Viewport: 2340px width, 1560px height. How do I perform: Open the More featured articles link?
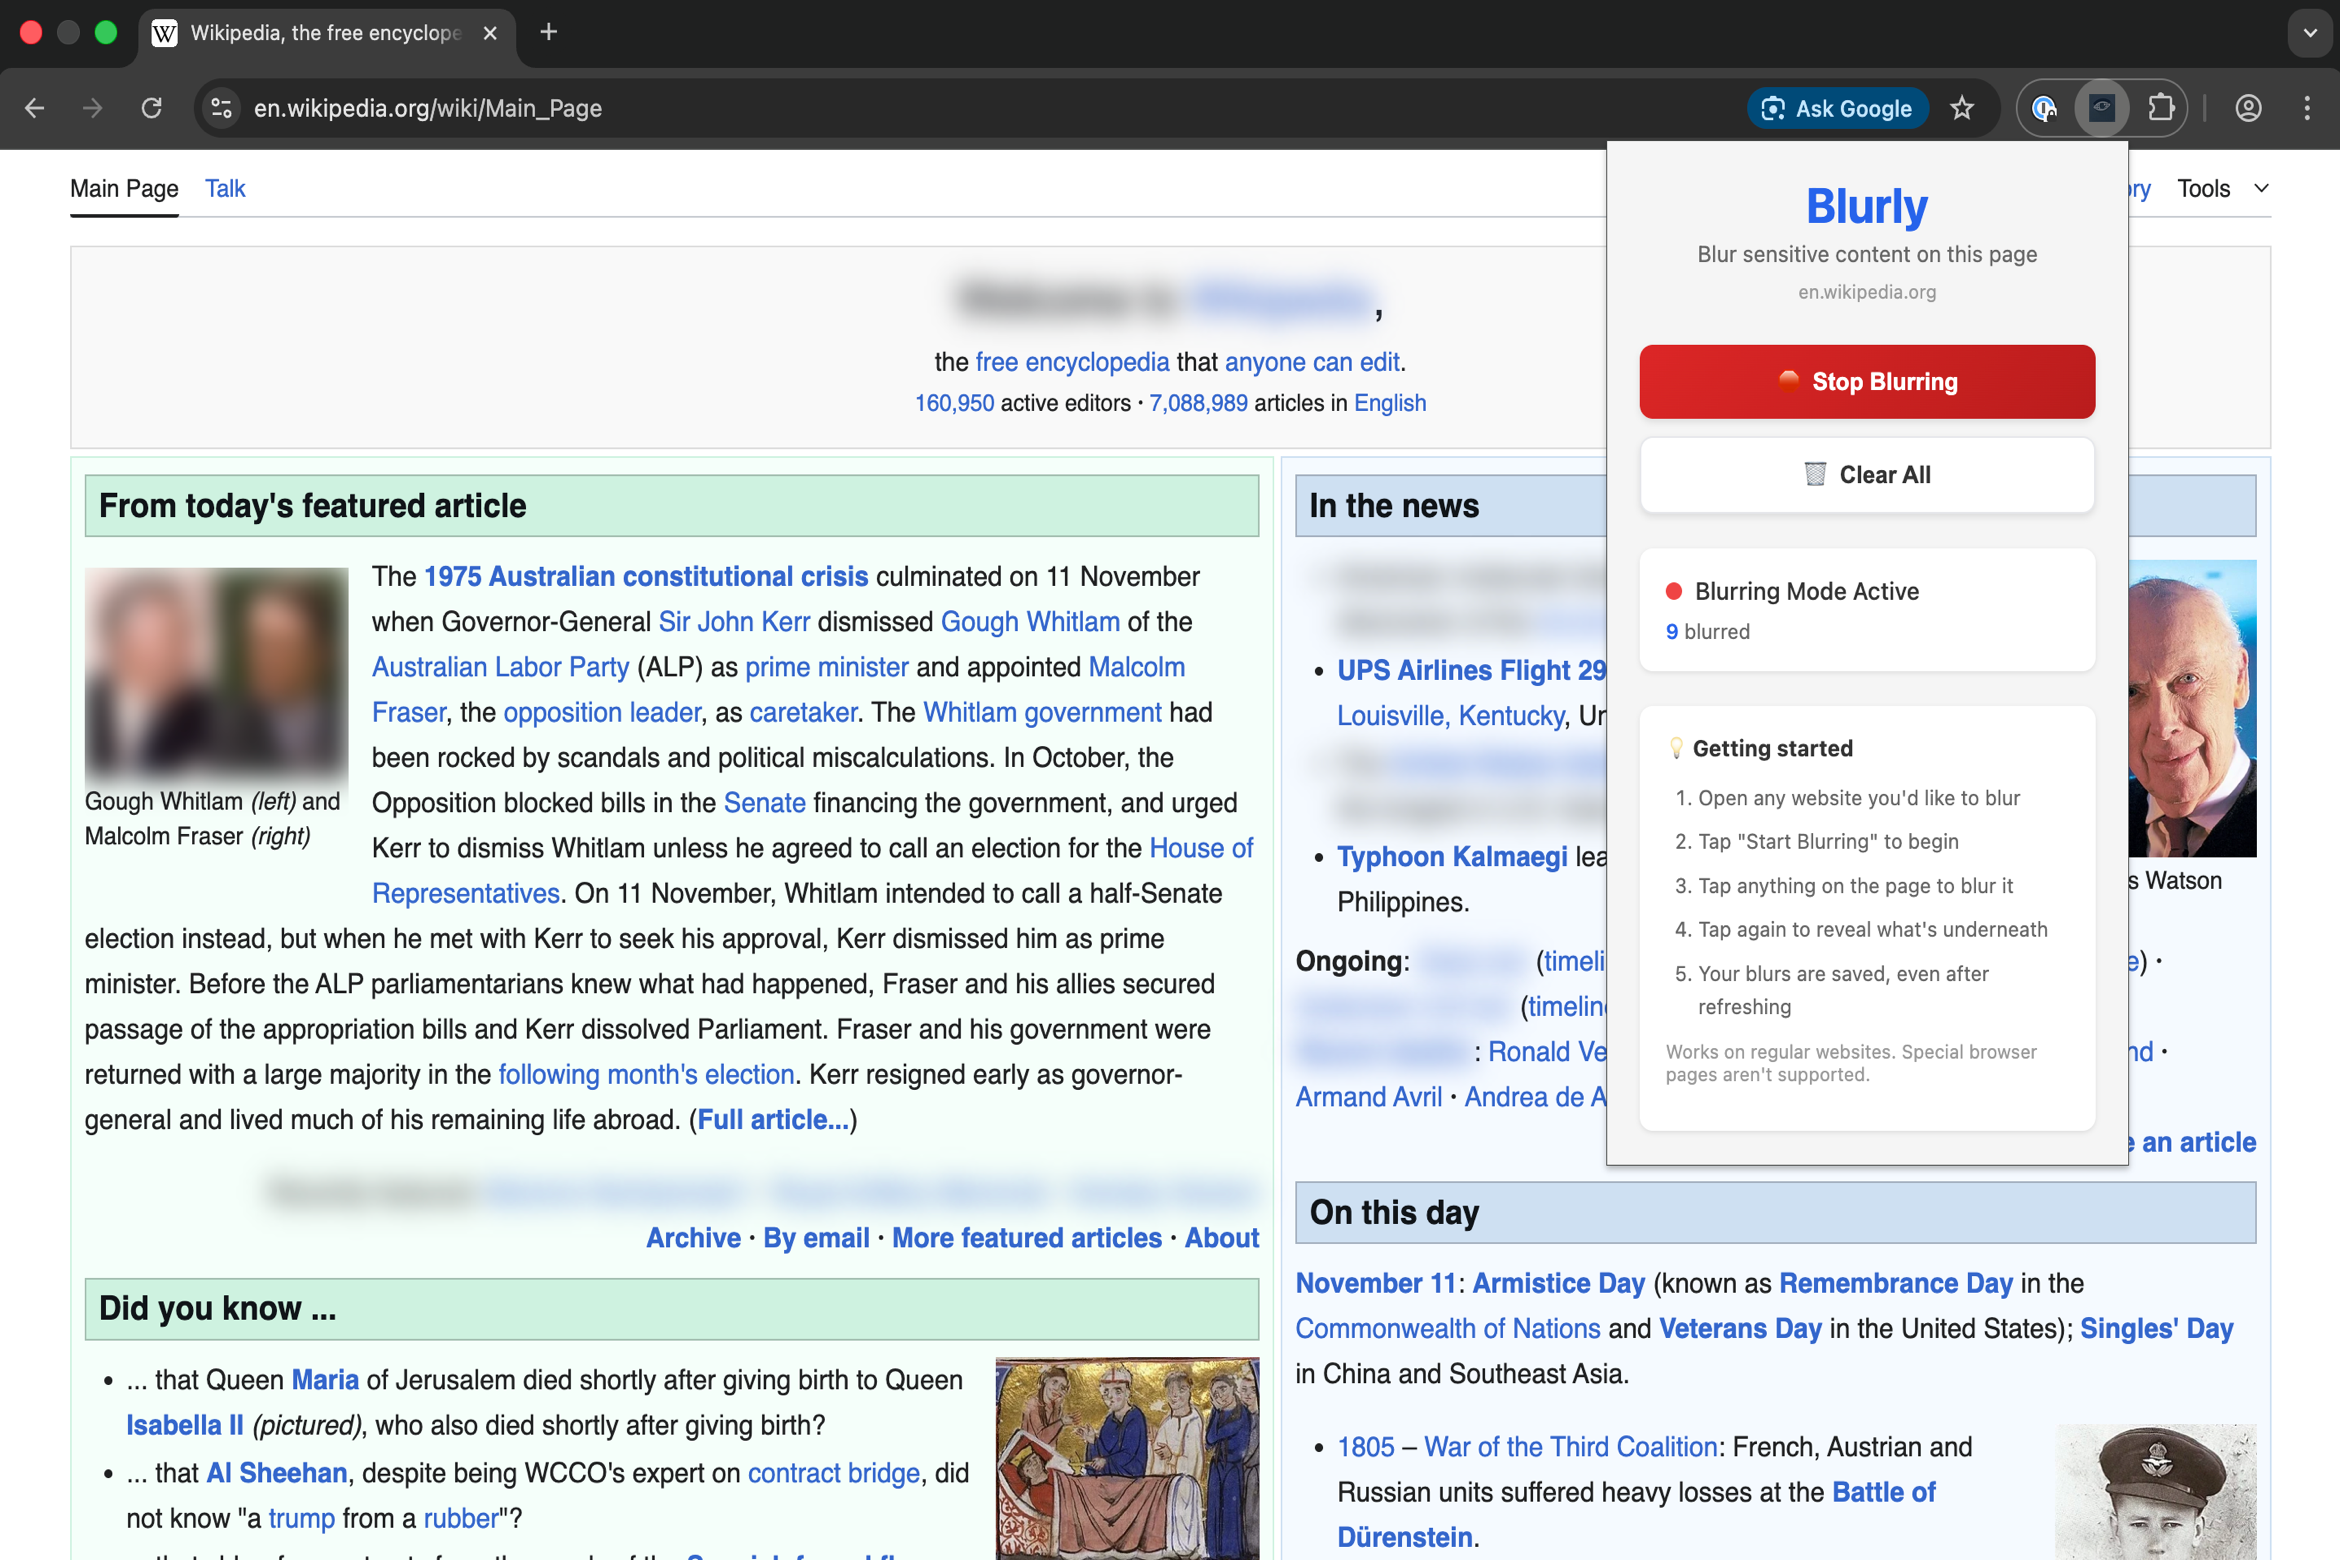(x=1026, y=1237)
